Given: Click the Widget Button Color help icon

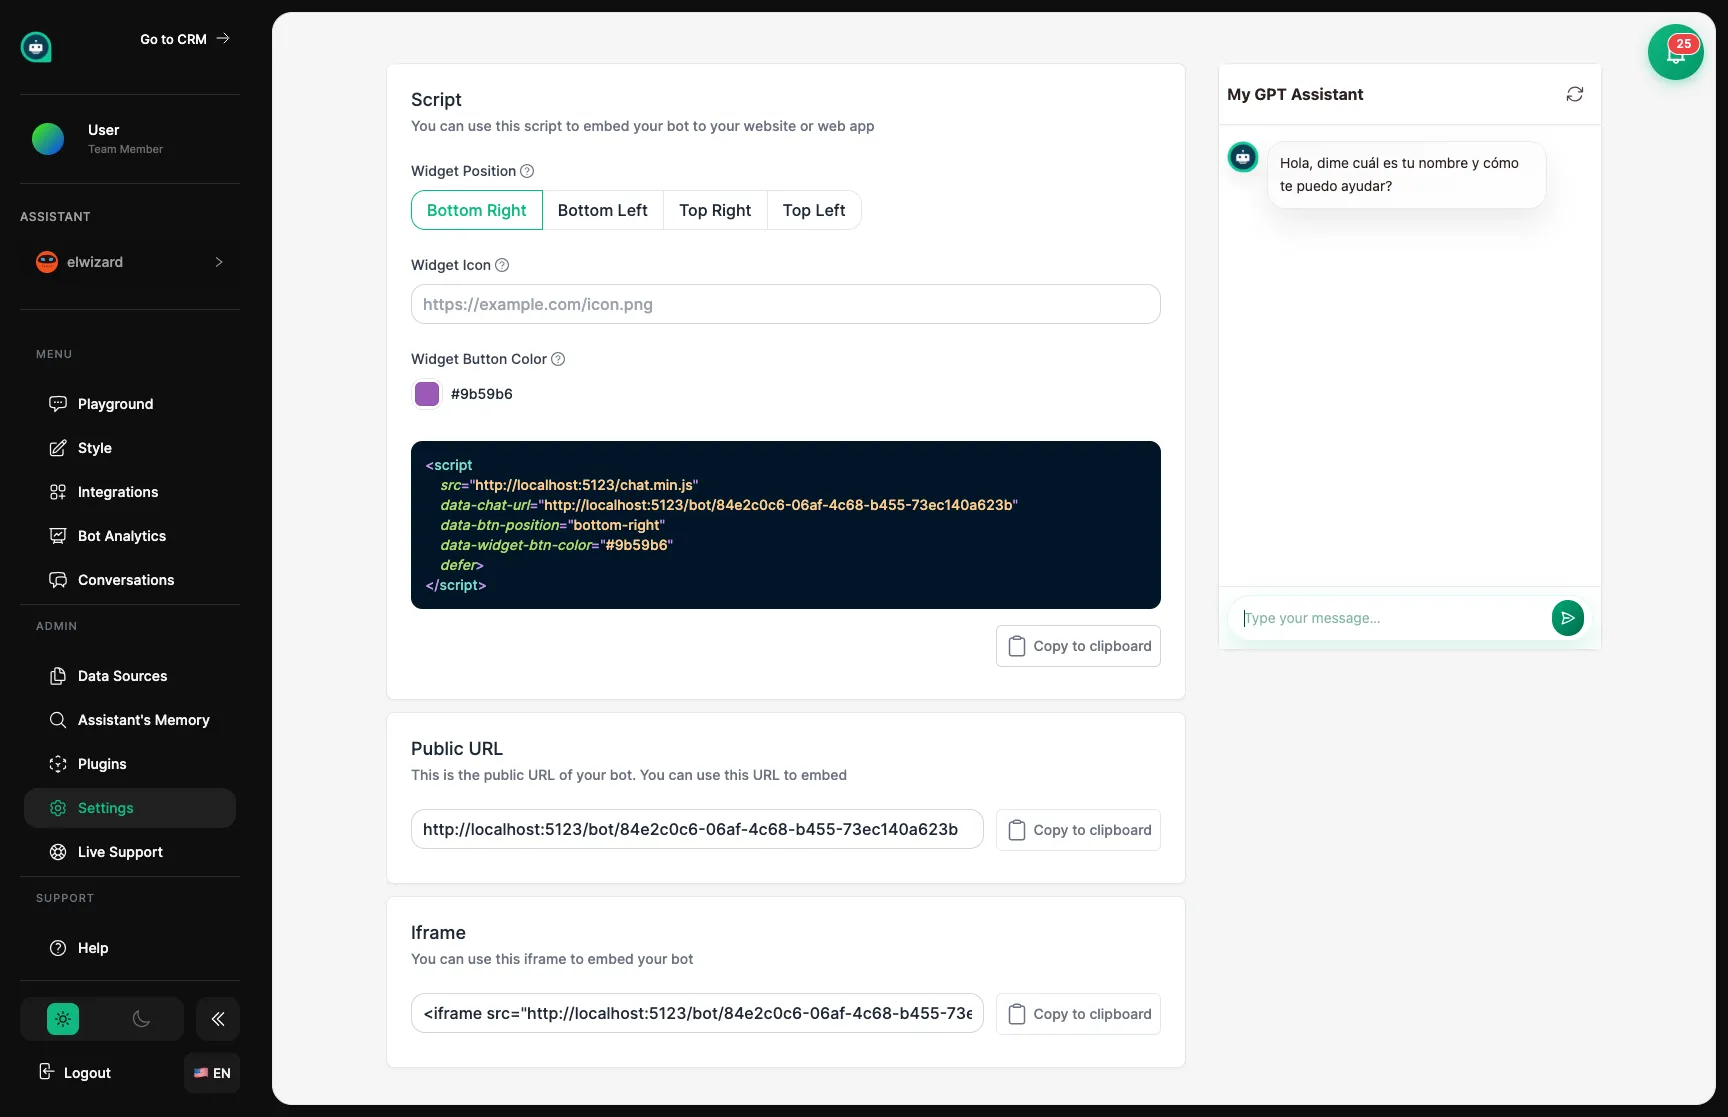Looking at the screenshot, I should click(x=558, y=359).
